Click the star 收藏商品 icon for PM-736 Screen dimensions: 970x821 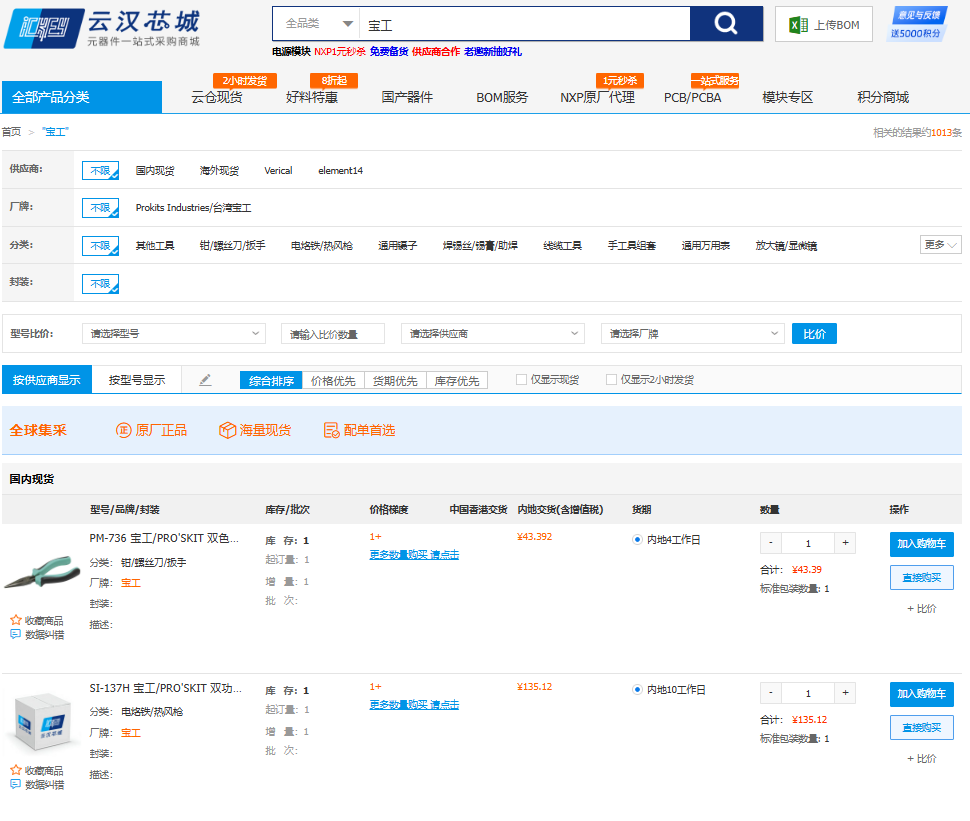coord(16,620)
